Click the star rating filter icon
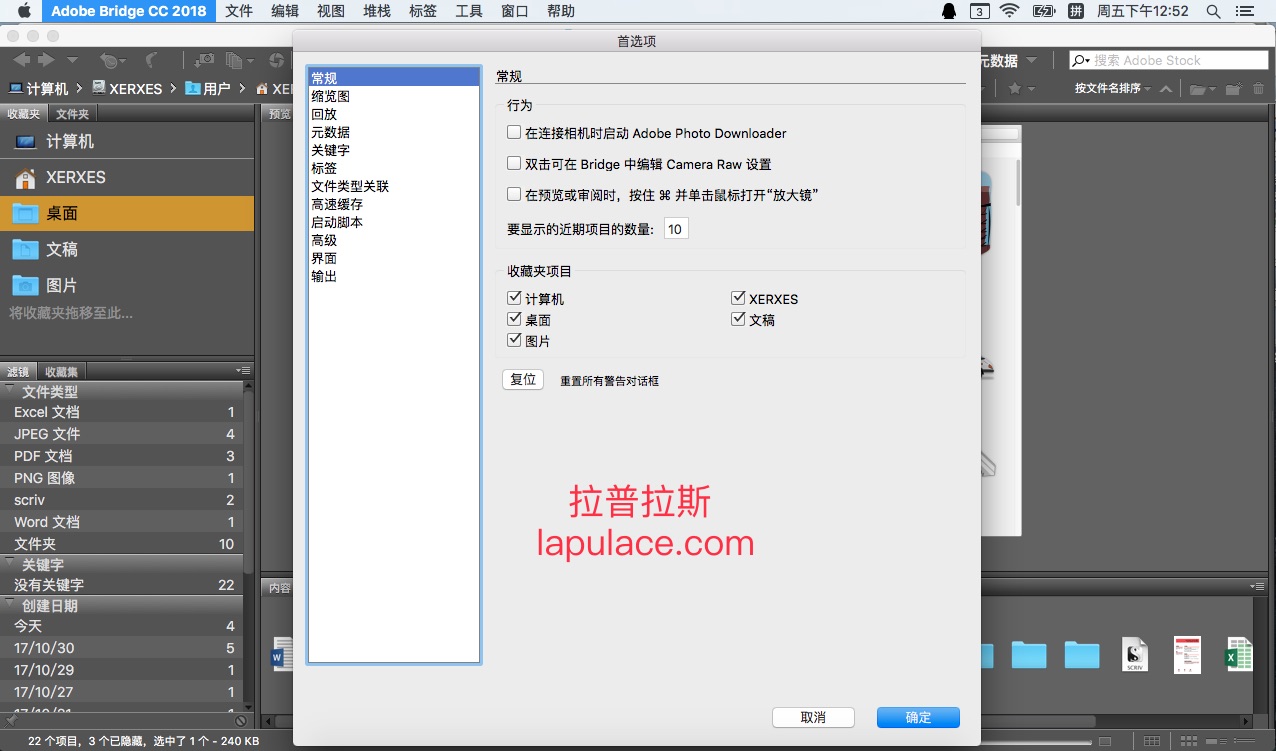Screen dimensions: 1276x751 pyautogui.click(x=1016, y=88)
